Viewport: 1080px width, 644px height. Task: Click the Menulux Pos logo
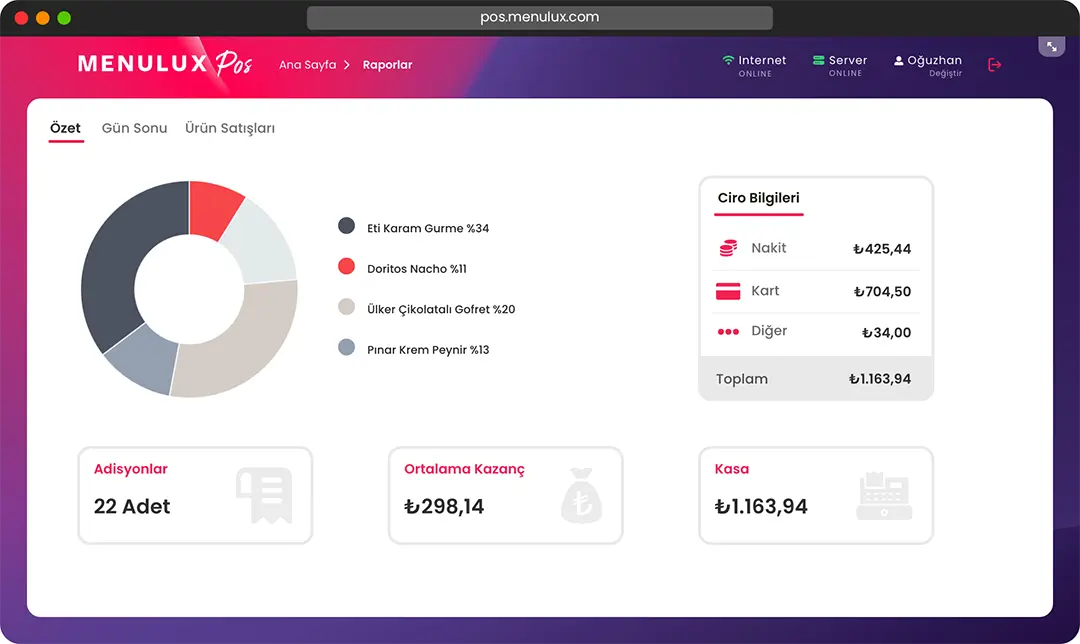pyautogui.click(x=165, y=64)
